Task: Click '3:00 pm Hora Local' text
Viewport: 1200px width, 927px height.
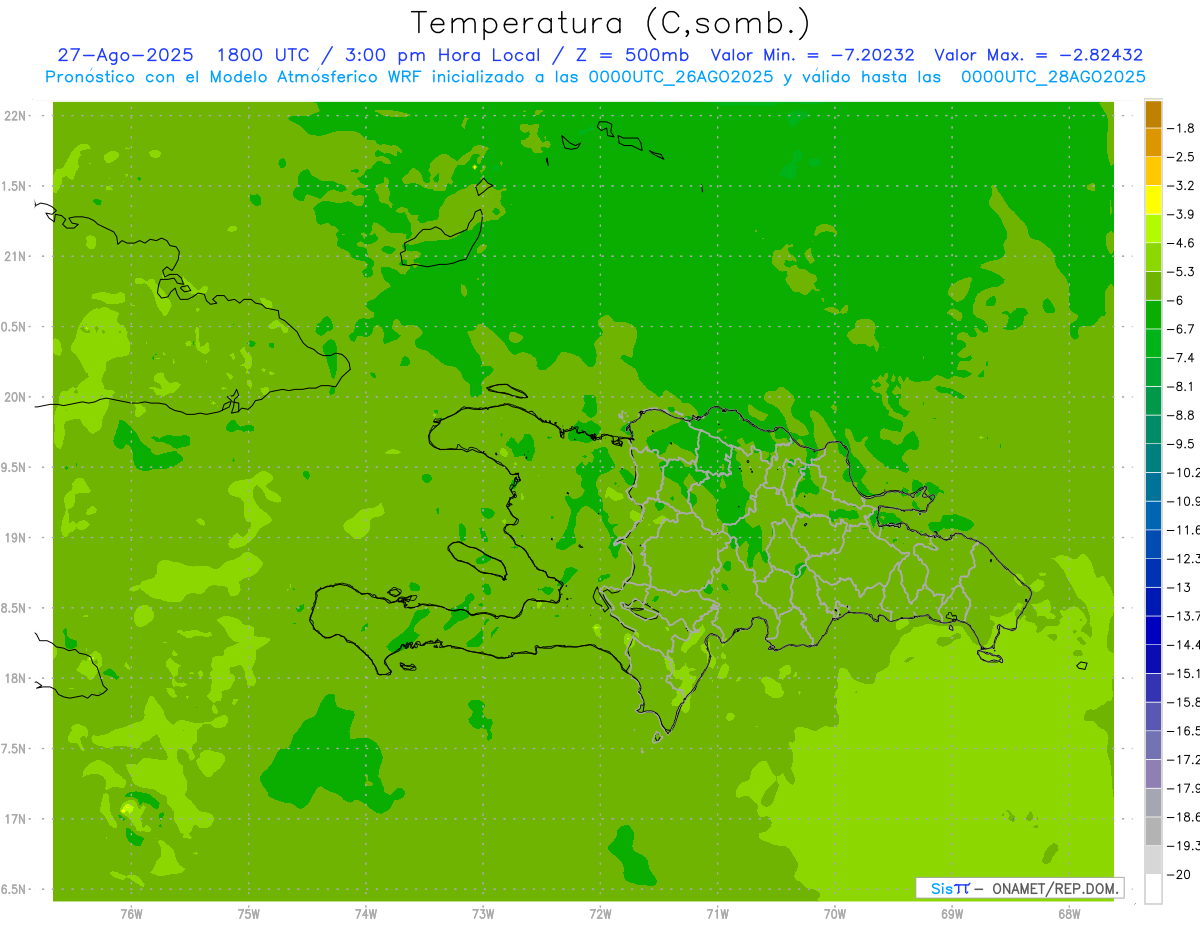Action: click(x=441, y=55)
